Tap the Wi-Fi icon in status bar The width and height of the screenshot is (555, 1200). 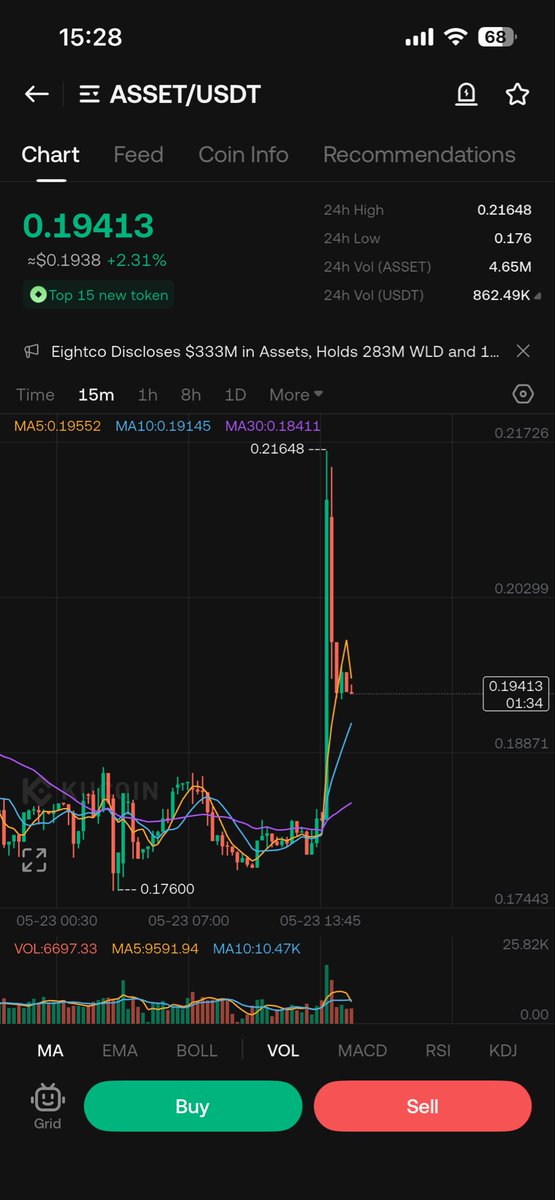tap(457, 37)
